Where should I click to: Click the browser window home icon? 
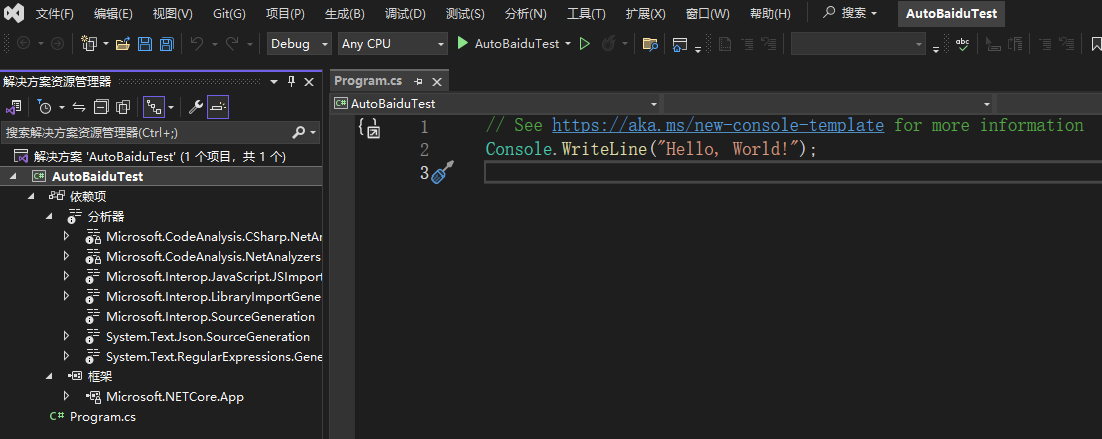pos(680,44)
